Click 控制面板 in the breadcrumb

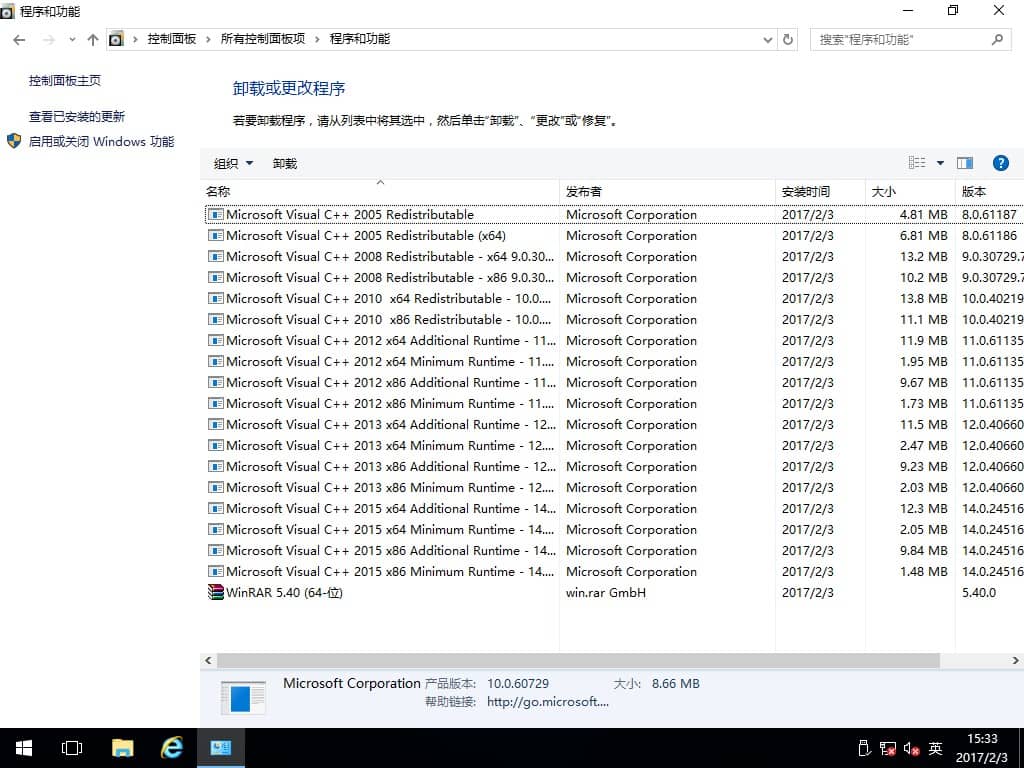pyautogui.click(x=172, y=39)
